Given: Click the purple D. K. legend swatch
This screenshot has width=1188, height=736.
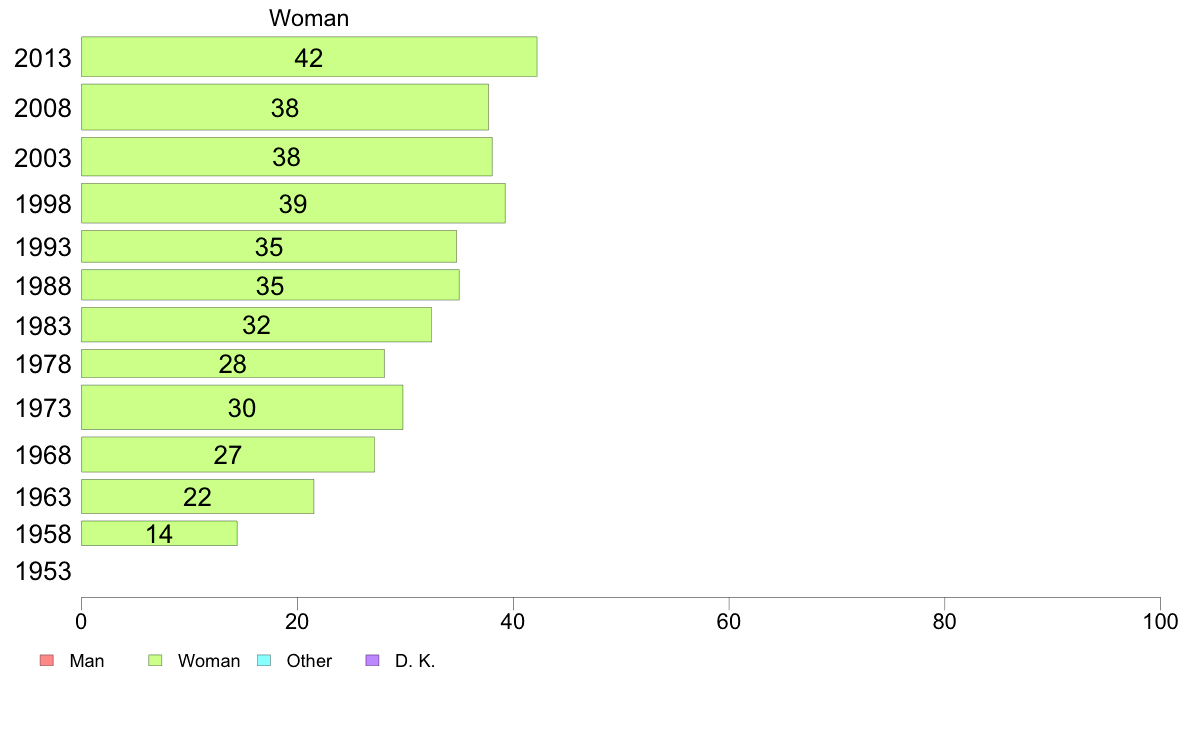Looking at the screenshot, I should point(372,660).
